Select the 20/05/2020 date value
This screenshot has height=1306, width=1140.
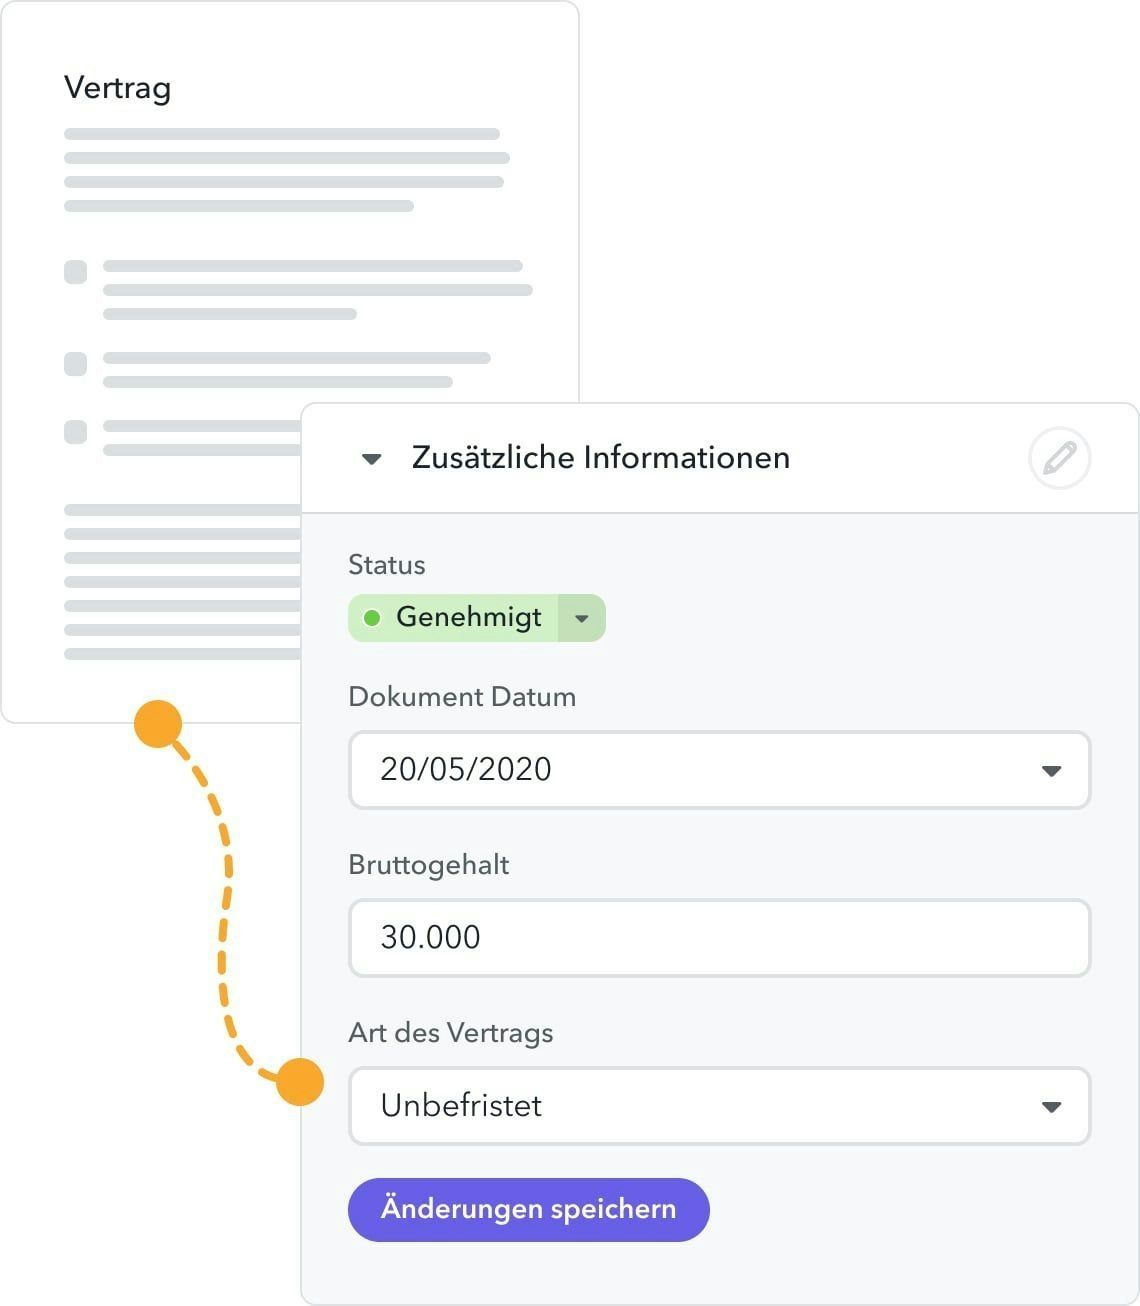(x=466, y=769)
